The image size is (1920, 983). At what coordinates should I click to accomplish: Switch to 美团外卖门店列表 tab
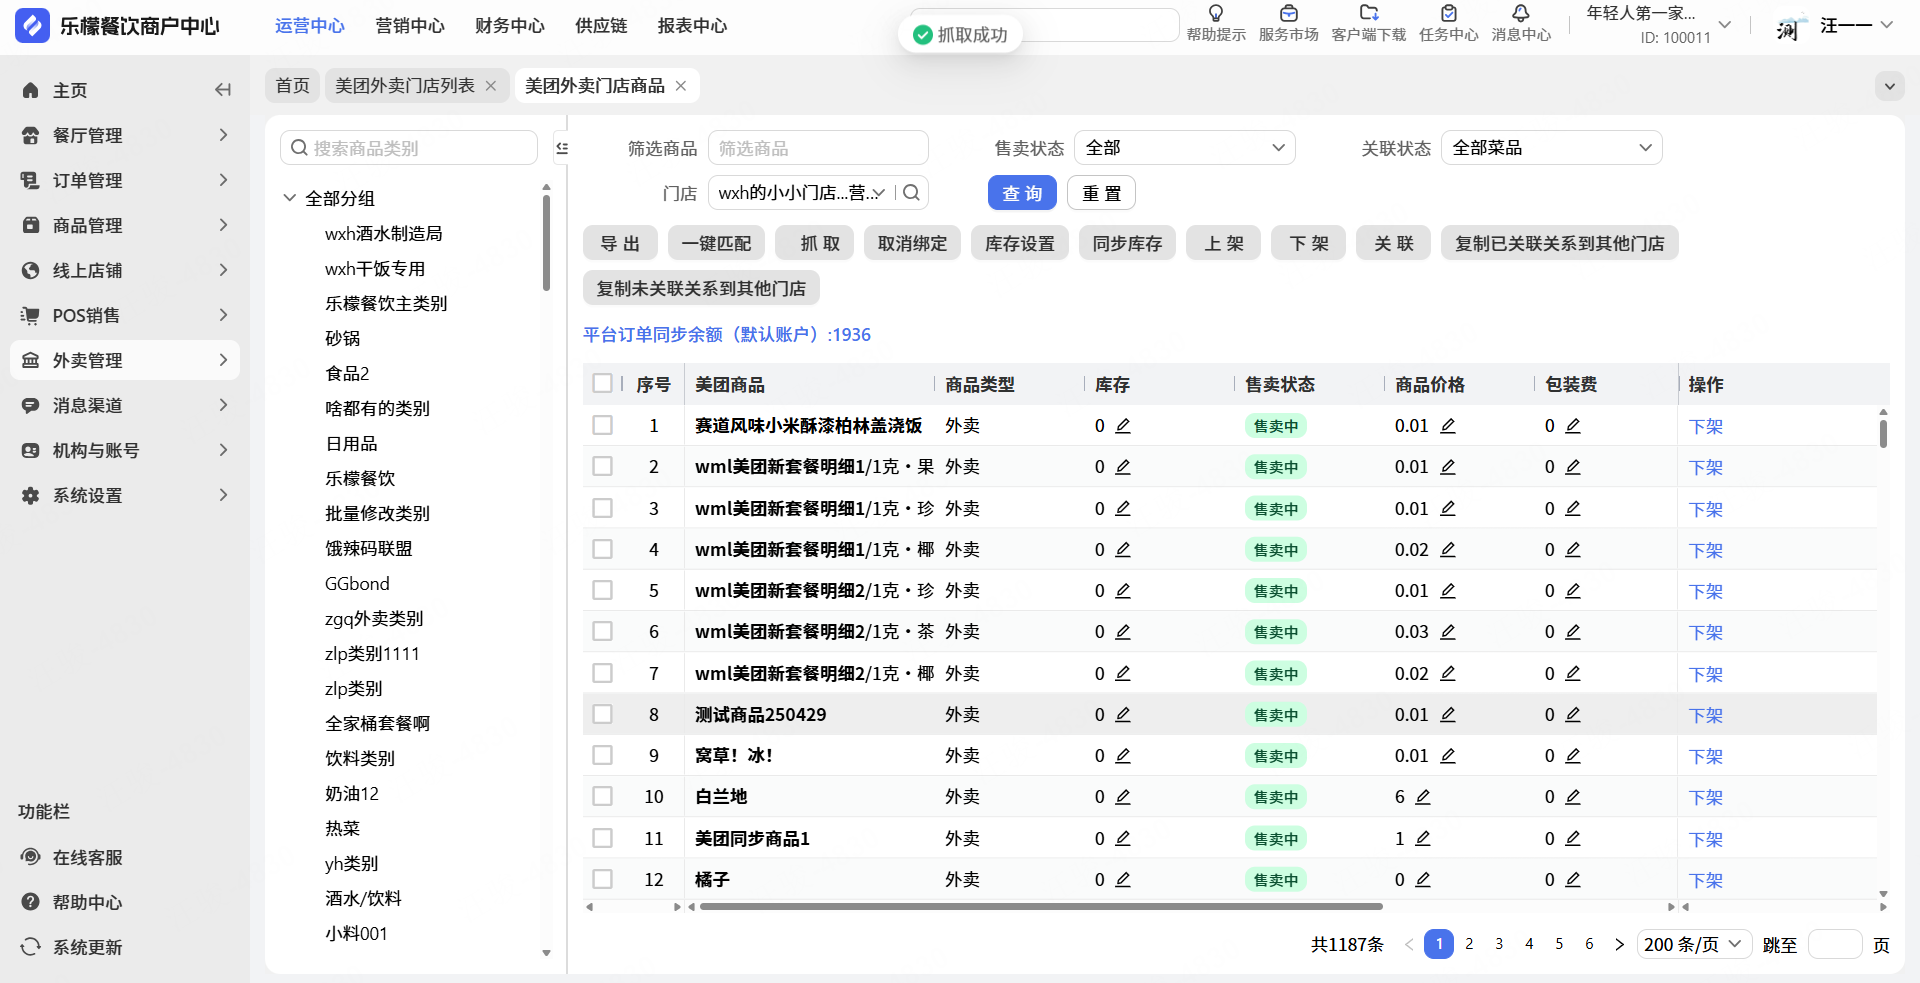tap(404, 86)
